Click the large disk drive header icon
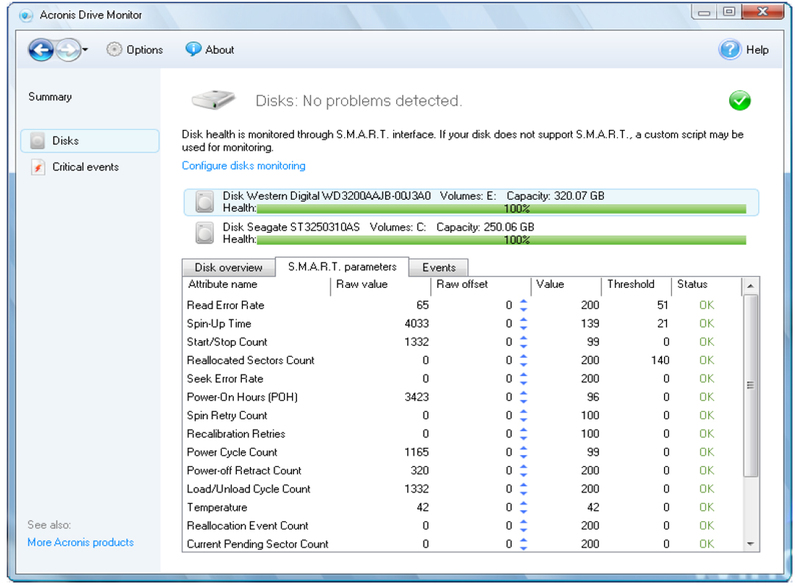The width and height of the screenshot is (800, 586). (x=213, y=99)
